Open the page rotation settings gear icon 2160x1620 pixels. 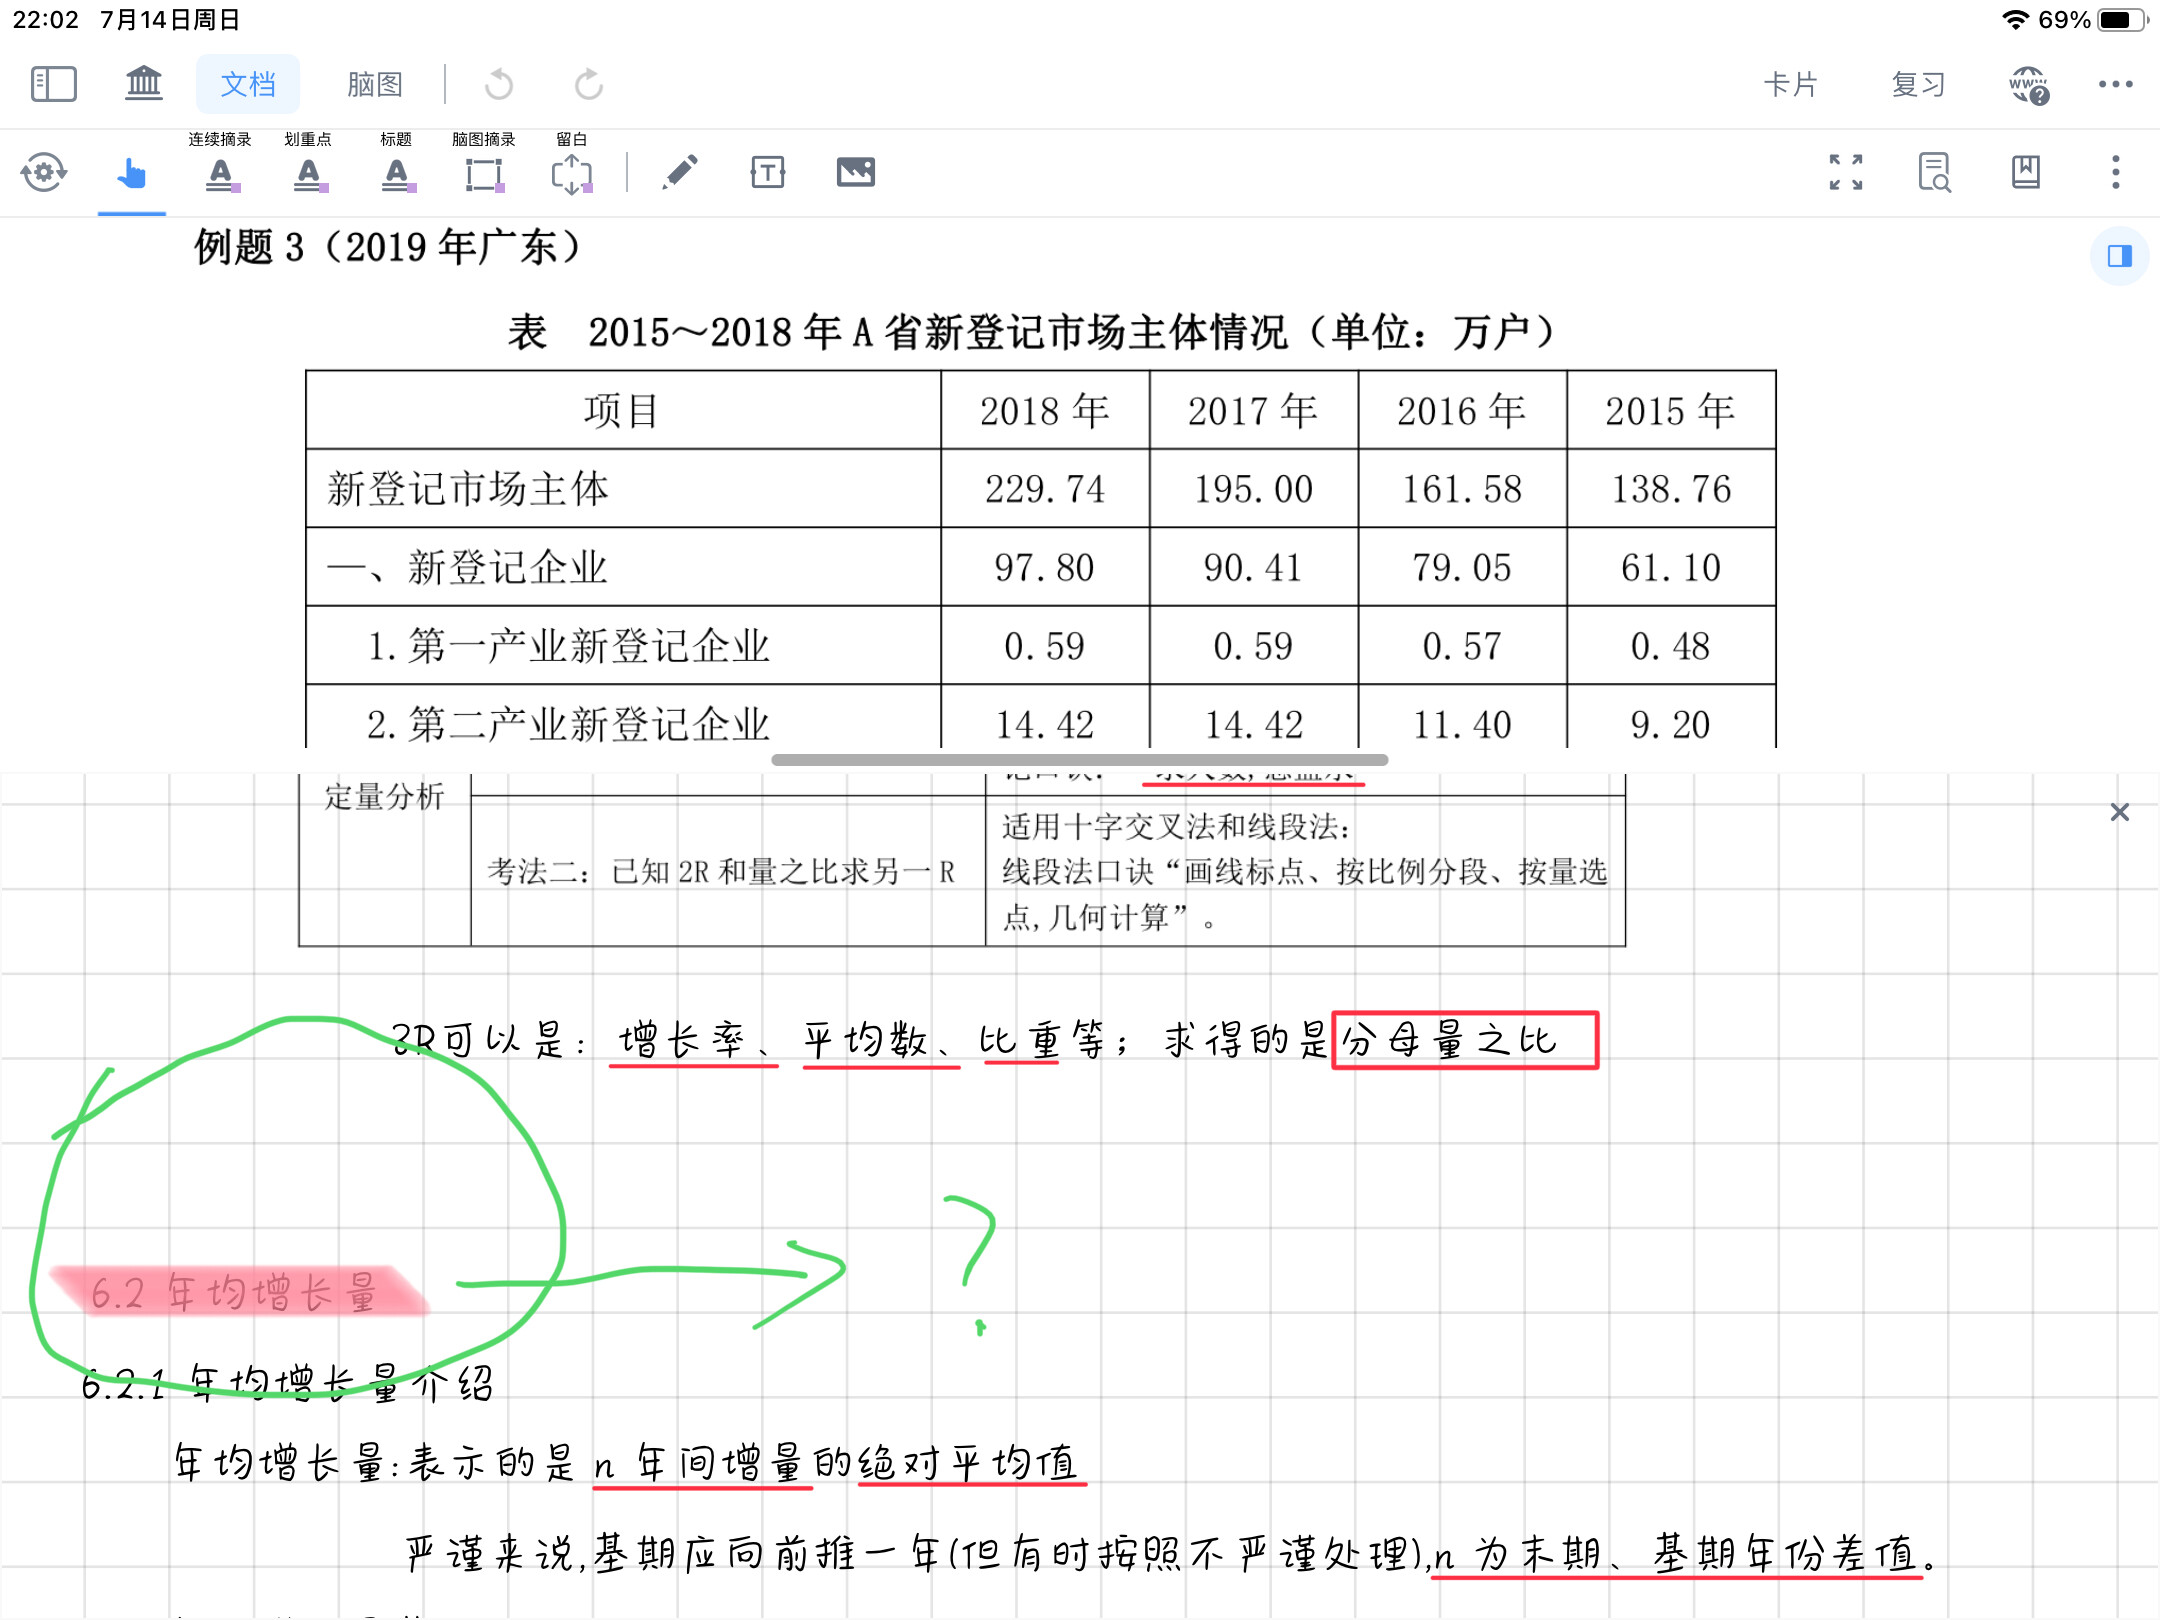click(44, 172)
